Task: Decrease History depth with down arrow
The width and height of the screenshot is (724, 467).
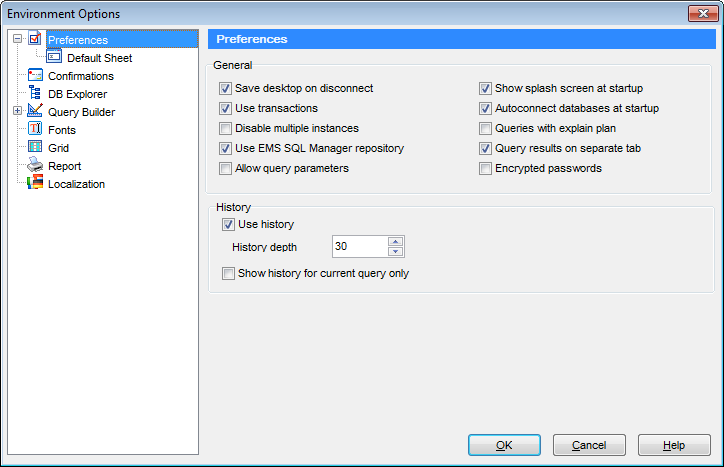Action: pyautogui.click(x=396, y=252)
